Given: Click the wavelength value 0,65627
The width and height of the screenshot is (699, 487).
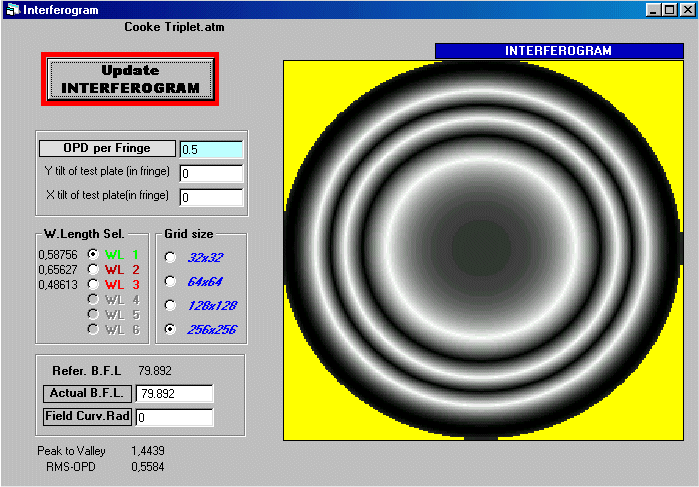Looking at the screenshot, I should (58, 270).
